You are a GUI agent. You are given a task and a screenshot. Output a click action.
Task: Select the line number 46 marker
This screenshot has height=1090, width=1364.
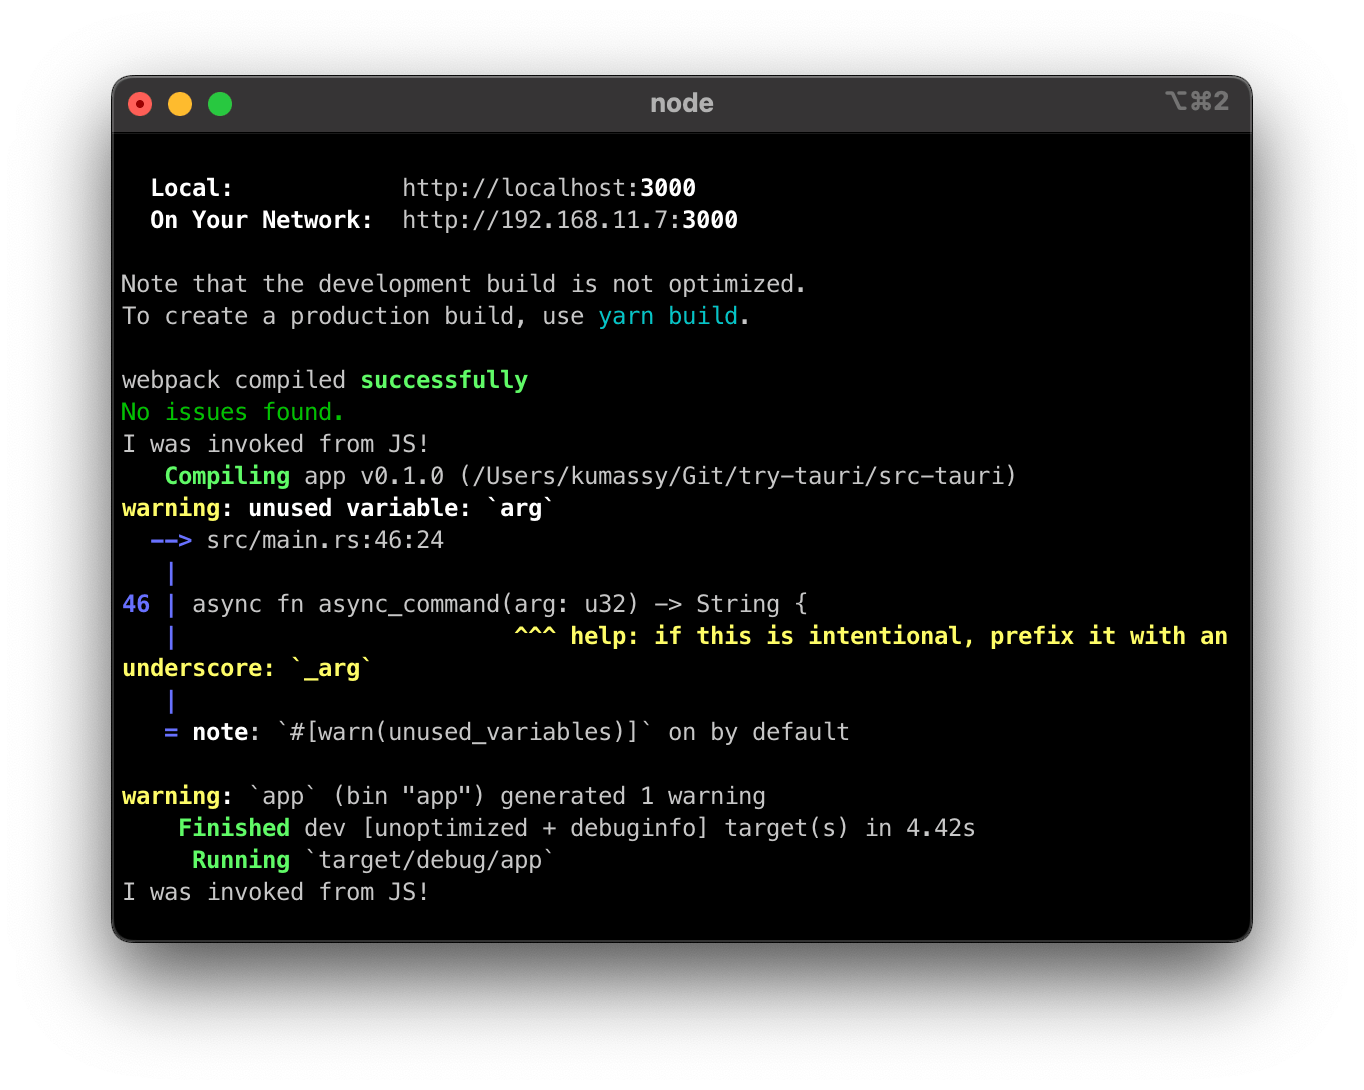pos(135,604)
